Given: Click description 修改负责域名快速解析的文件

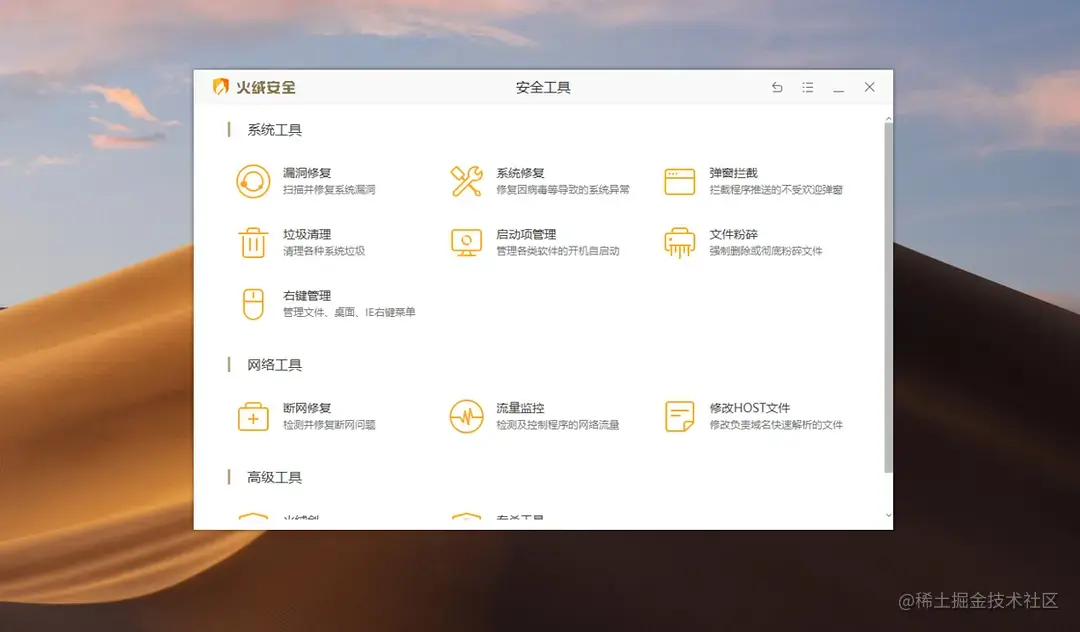Looking at the screenshot, I should pyautogui.click(x=776, y=425).
